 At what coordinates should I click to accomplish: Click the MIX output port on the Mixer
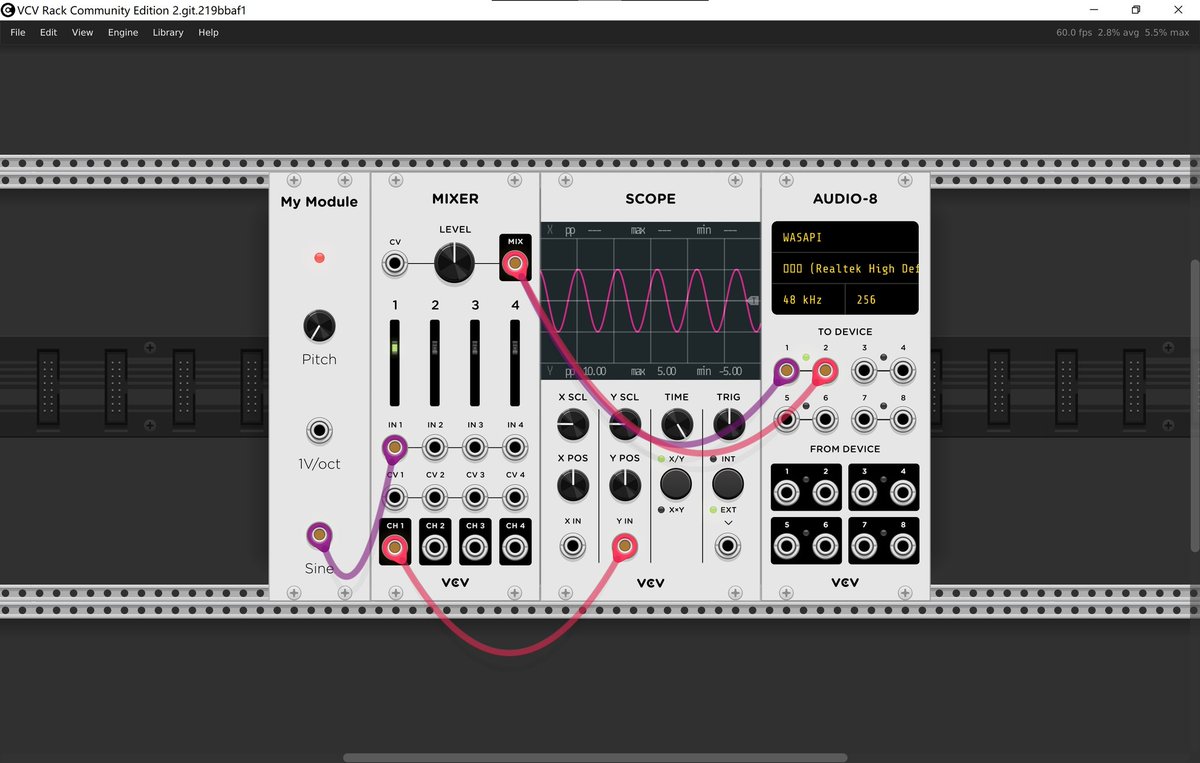[x=514, y=262]
